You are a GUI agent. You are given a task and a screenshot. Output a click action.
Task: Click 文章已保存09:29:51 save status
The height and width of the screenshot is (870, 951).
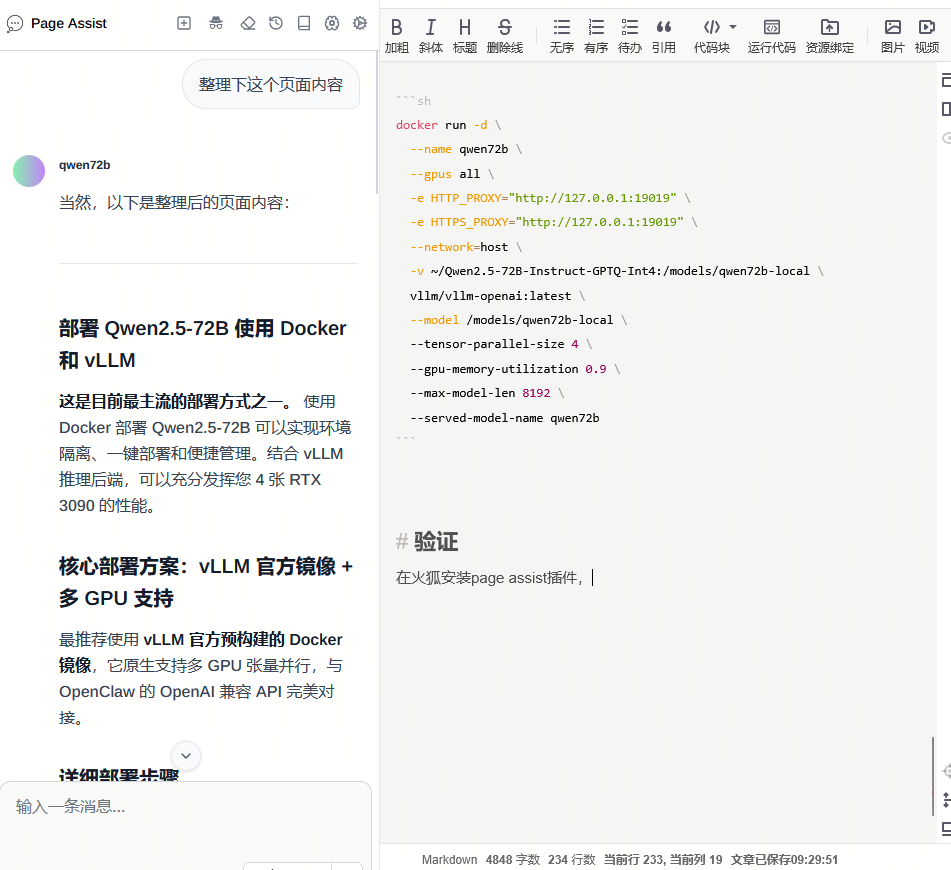point(784,860)
